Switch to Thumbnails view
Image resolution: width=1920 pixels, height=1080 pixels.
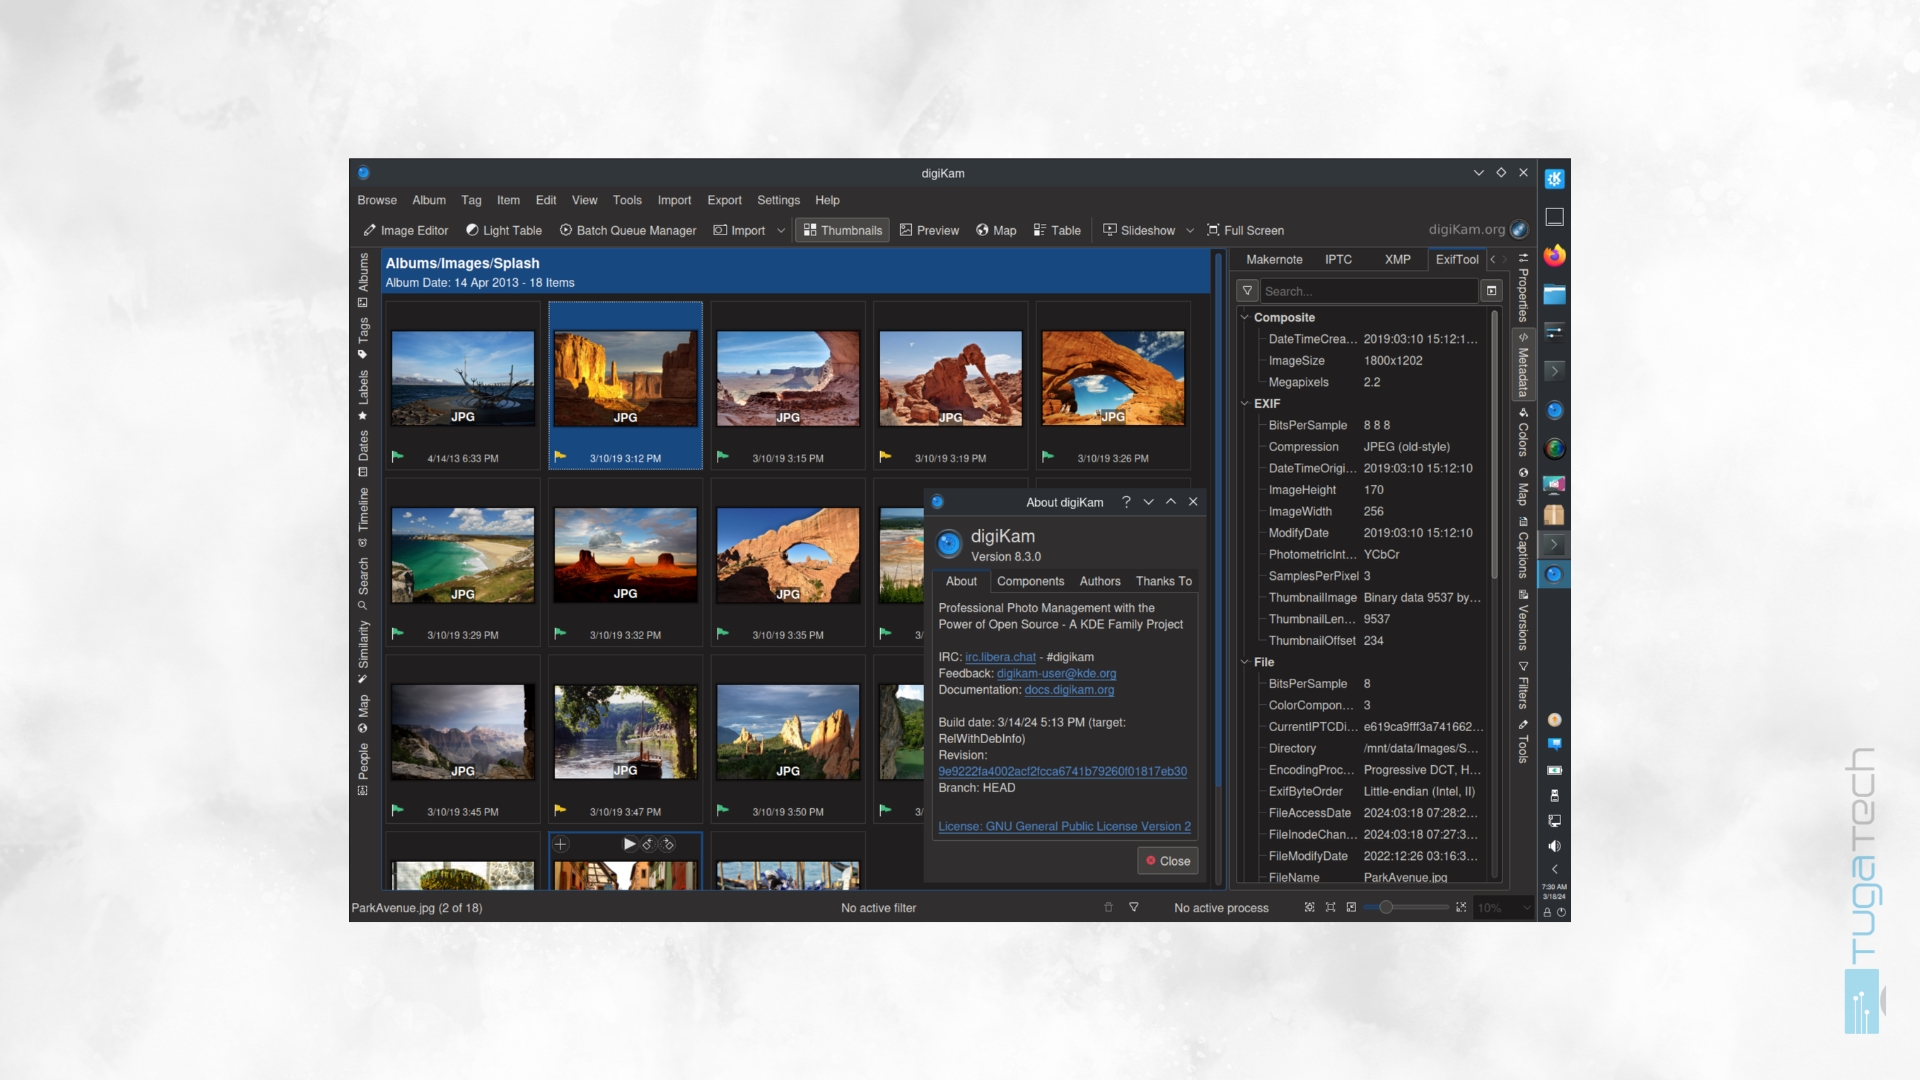(842, 230)
